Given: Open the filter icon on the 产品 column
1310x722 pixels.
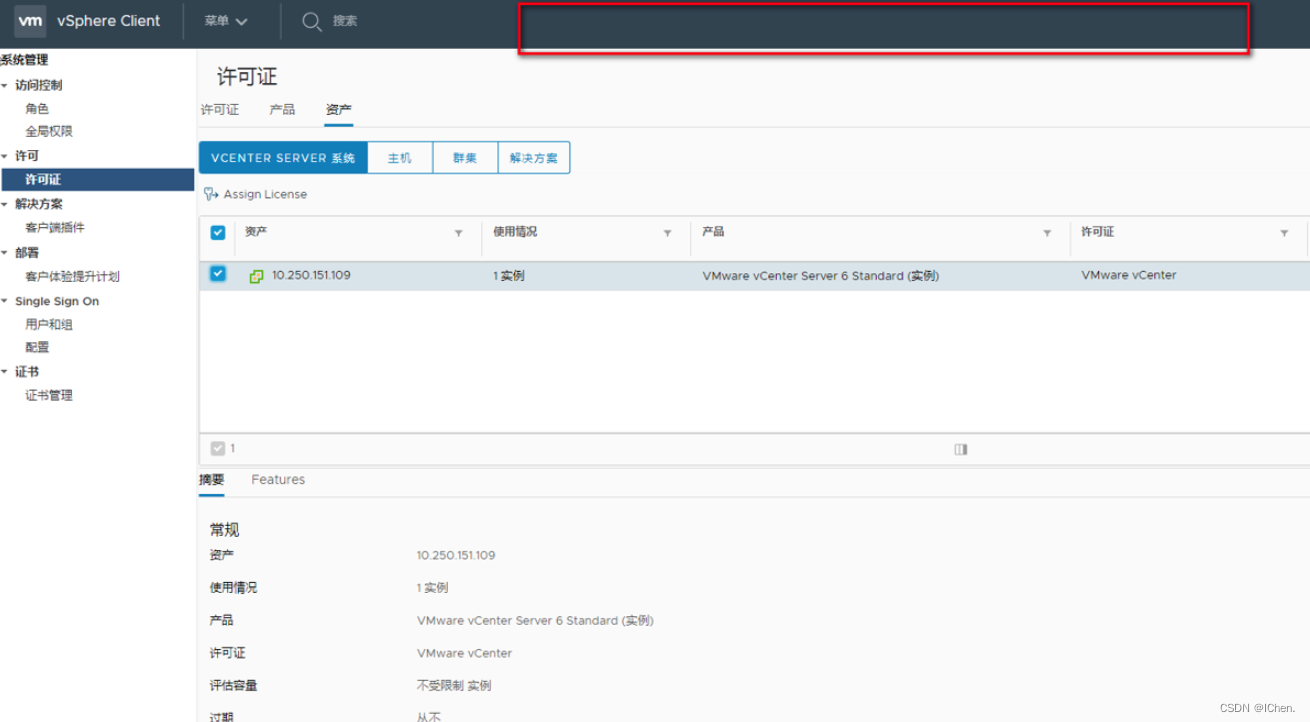Looking at the screenshot, I should (x=1046, y=232).
